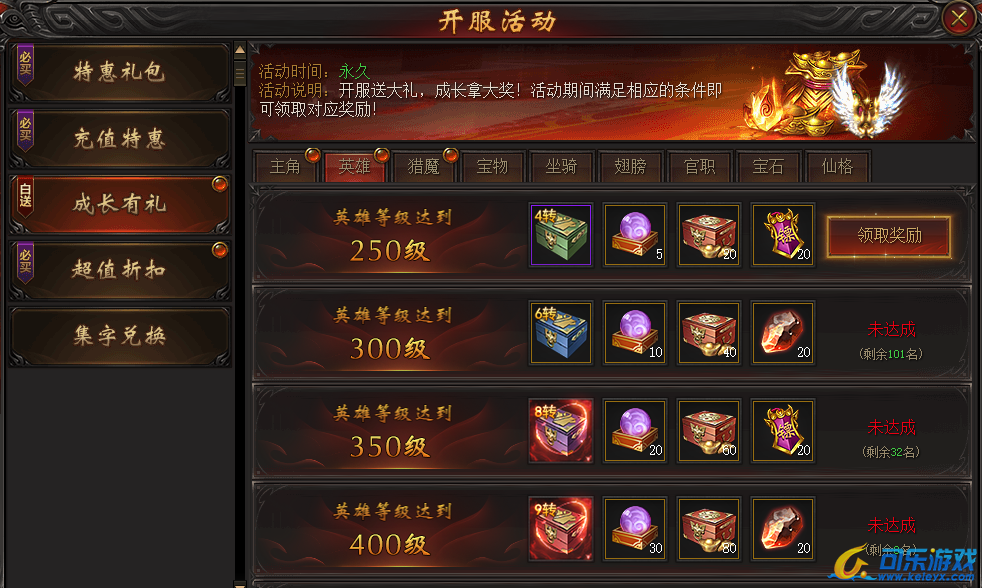Switch to the 猎魔 tab
The height and width of the screenshot is (588, 982).
[423, 167]
